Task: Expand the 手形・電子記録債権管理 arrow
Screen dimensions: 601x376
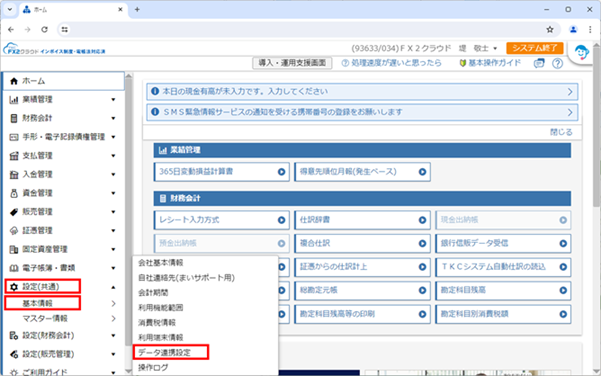Action: coord(113,137)
